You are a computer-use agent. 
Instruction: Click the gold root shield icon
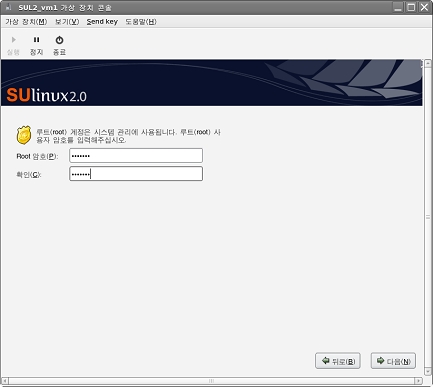(x=24, y=135)
